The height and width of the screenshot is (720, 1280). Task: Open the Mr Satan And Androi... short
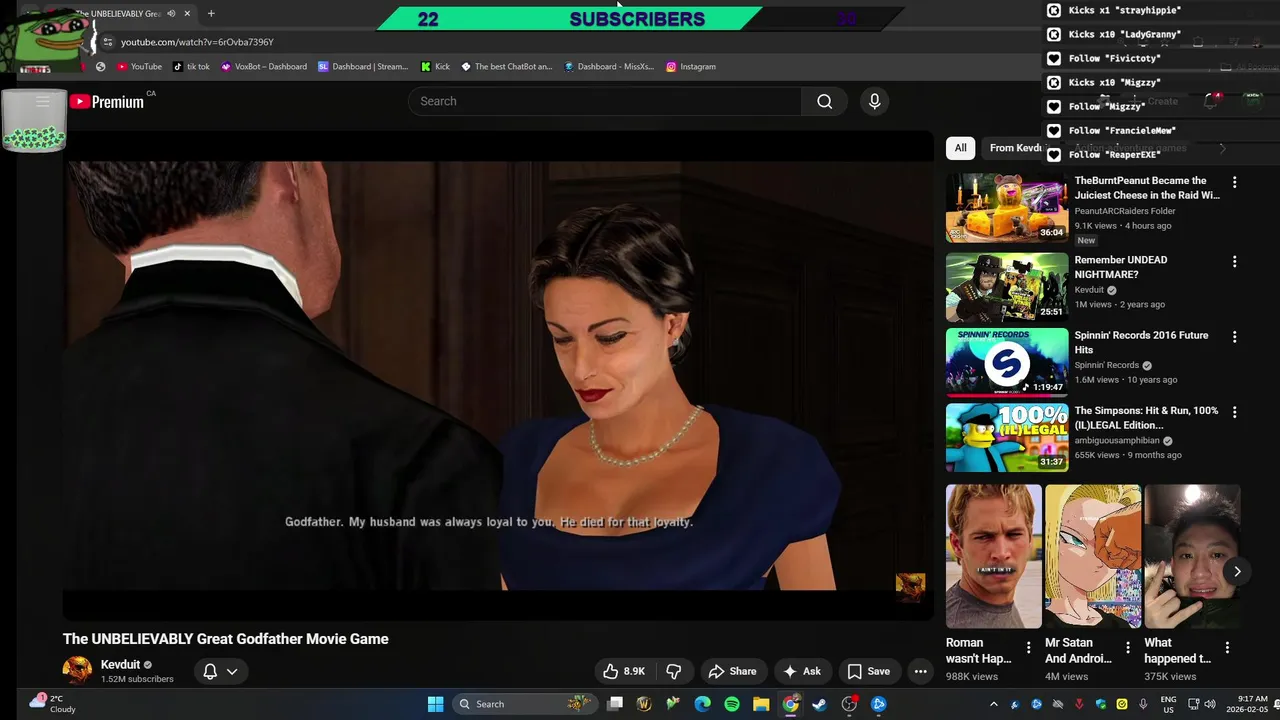(x=1093, y=556)
